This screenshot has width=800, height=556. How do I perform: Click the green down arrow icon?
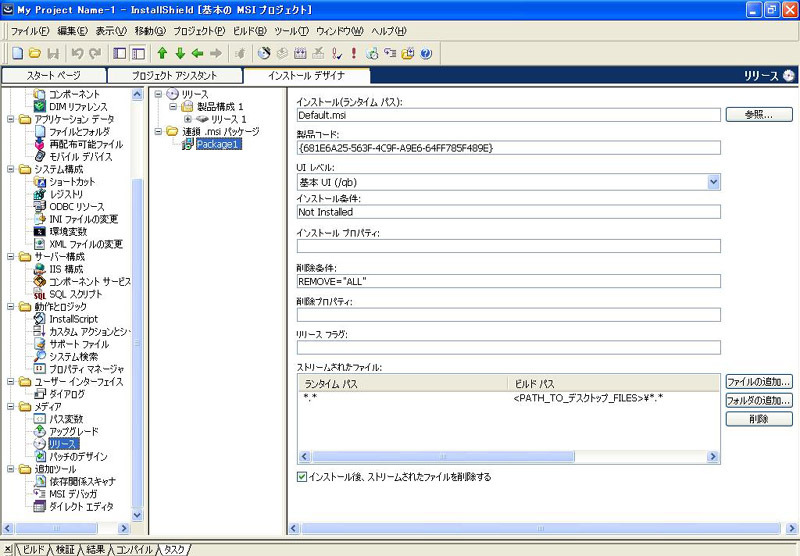tap(180, 53)
